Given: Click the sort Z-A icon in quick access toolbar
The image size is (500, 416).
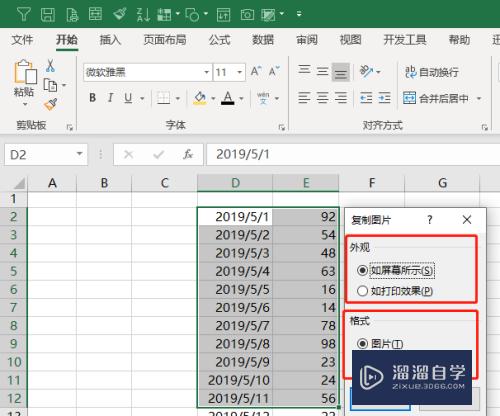Looking at the screenshot, I should click(143, 14).
